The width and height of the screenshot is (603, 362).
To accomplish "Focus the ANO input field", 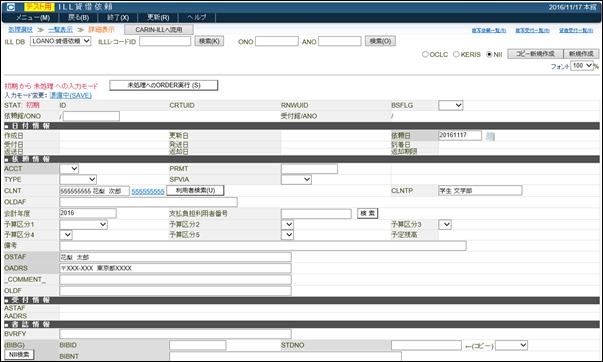I will tap(340, 41).
